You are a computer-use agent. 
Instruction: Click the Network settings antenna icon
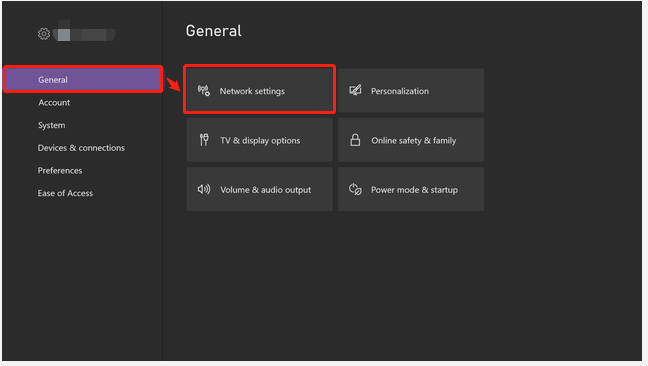coord(204,90)
